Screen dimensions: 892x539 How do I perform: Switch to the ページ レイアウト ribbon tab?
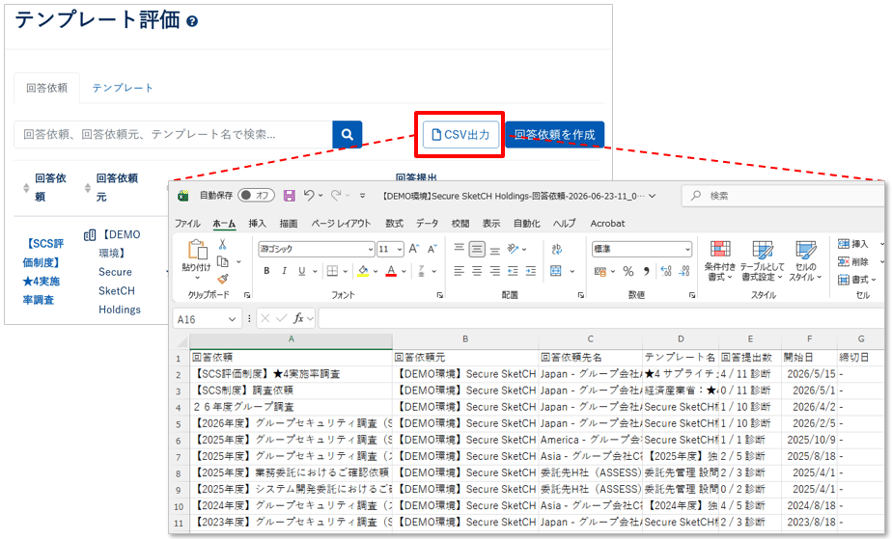(x=341, y=224)
